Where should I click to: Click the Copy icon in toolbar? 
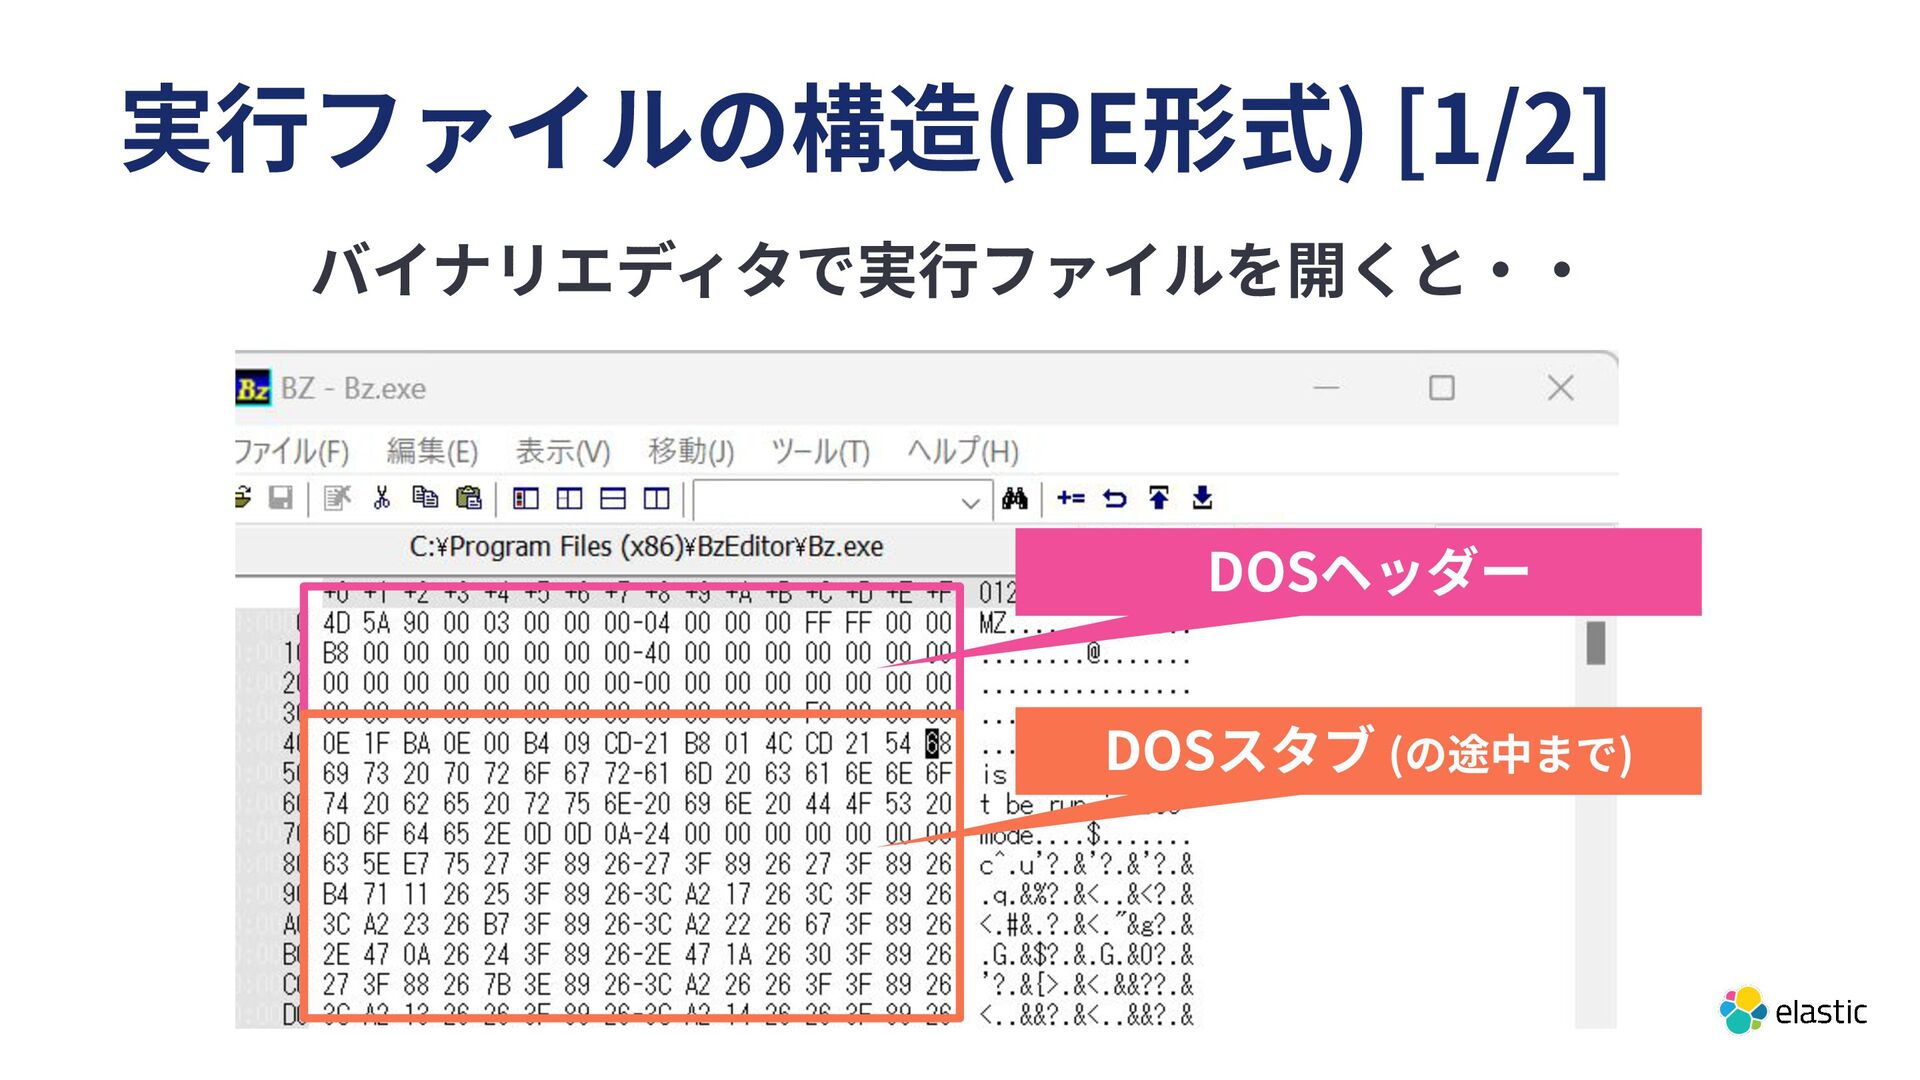tap(425, 498)
